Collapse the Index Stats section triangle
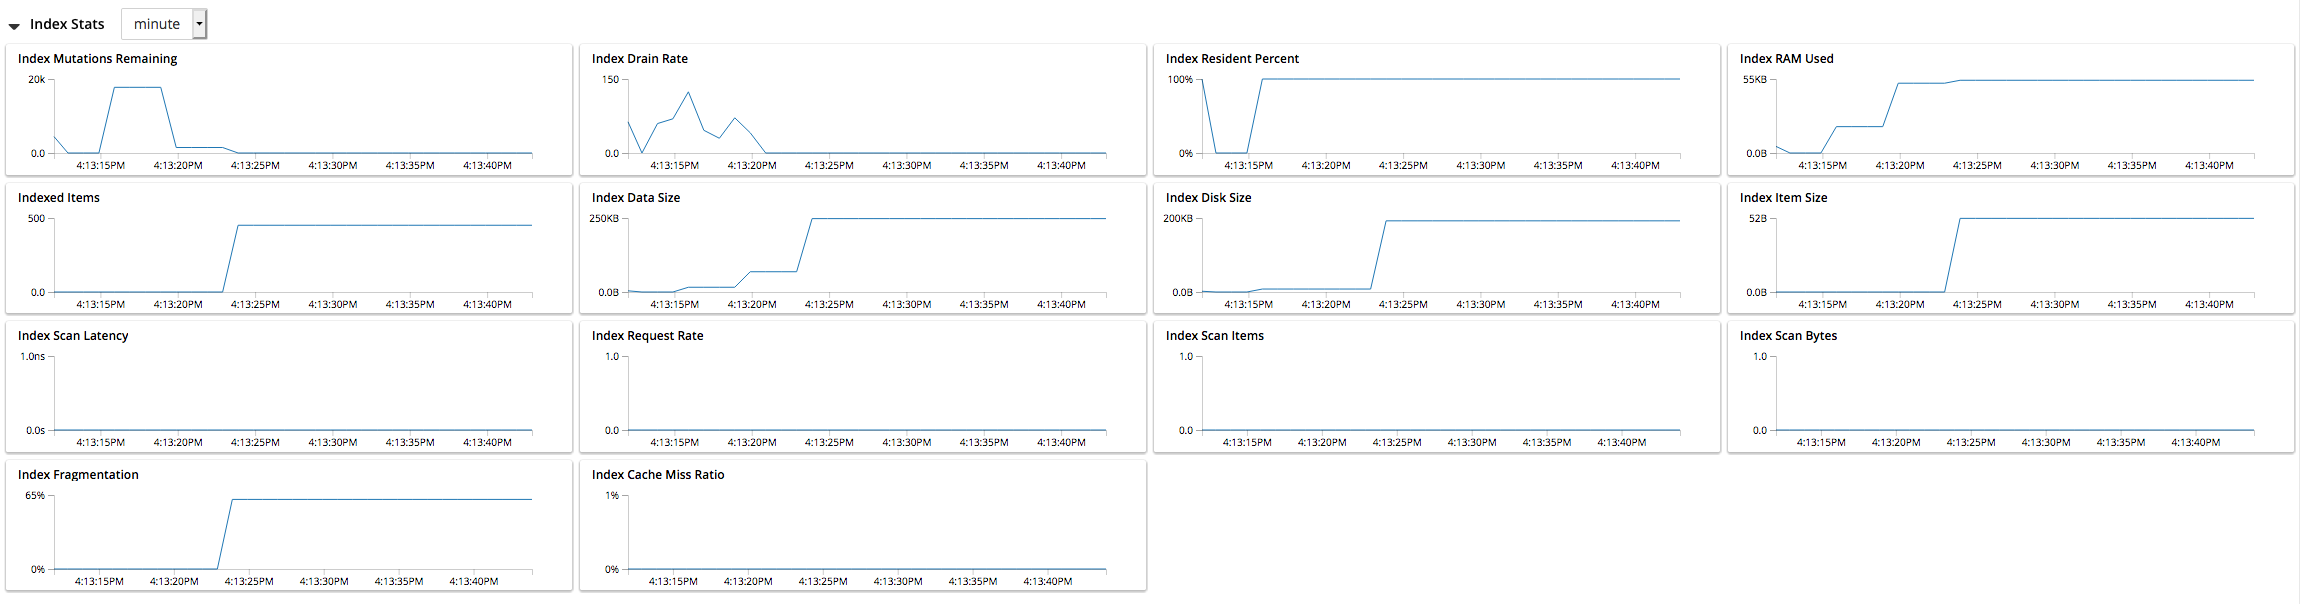Viewport: 2300px width, 604px height. [14, 26]
